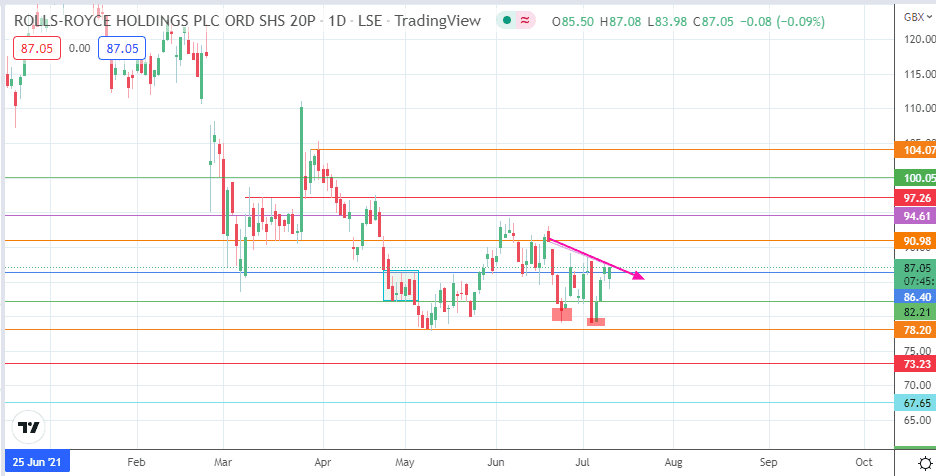
Task: Click the Jun label on time axis
Action: click(x=496, y=462)
